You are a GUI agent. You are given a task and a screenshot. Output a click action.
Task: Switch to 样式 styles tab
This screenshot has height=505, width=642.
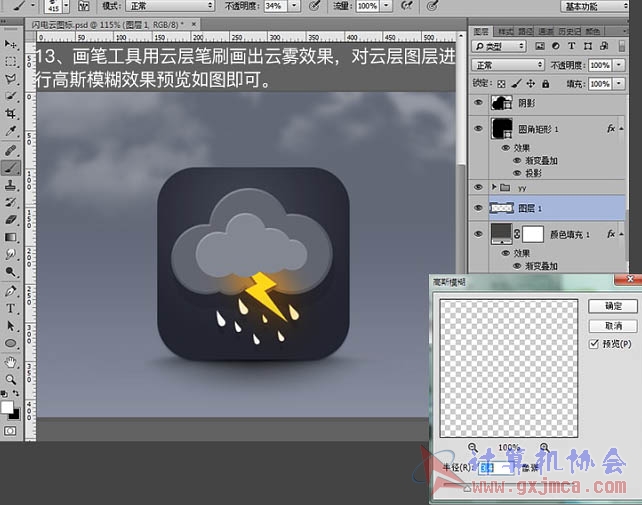(505, 32)
